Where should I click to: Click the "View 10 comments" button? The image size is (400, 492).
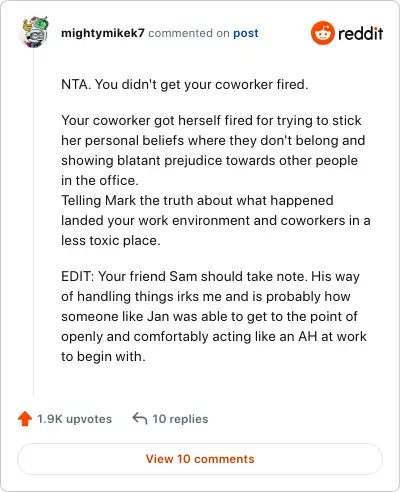(x=200, y=459)
